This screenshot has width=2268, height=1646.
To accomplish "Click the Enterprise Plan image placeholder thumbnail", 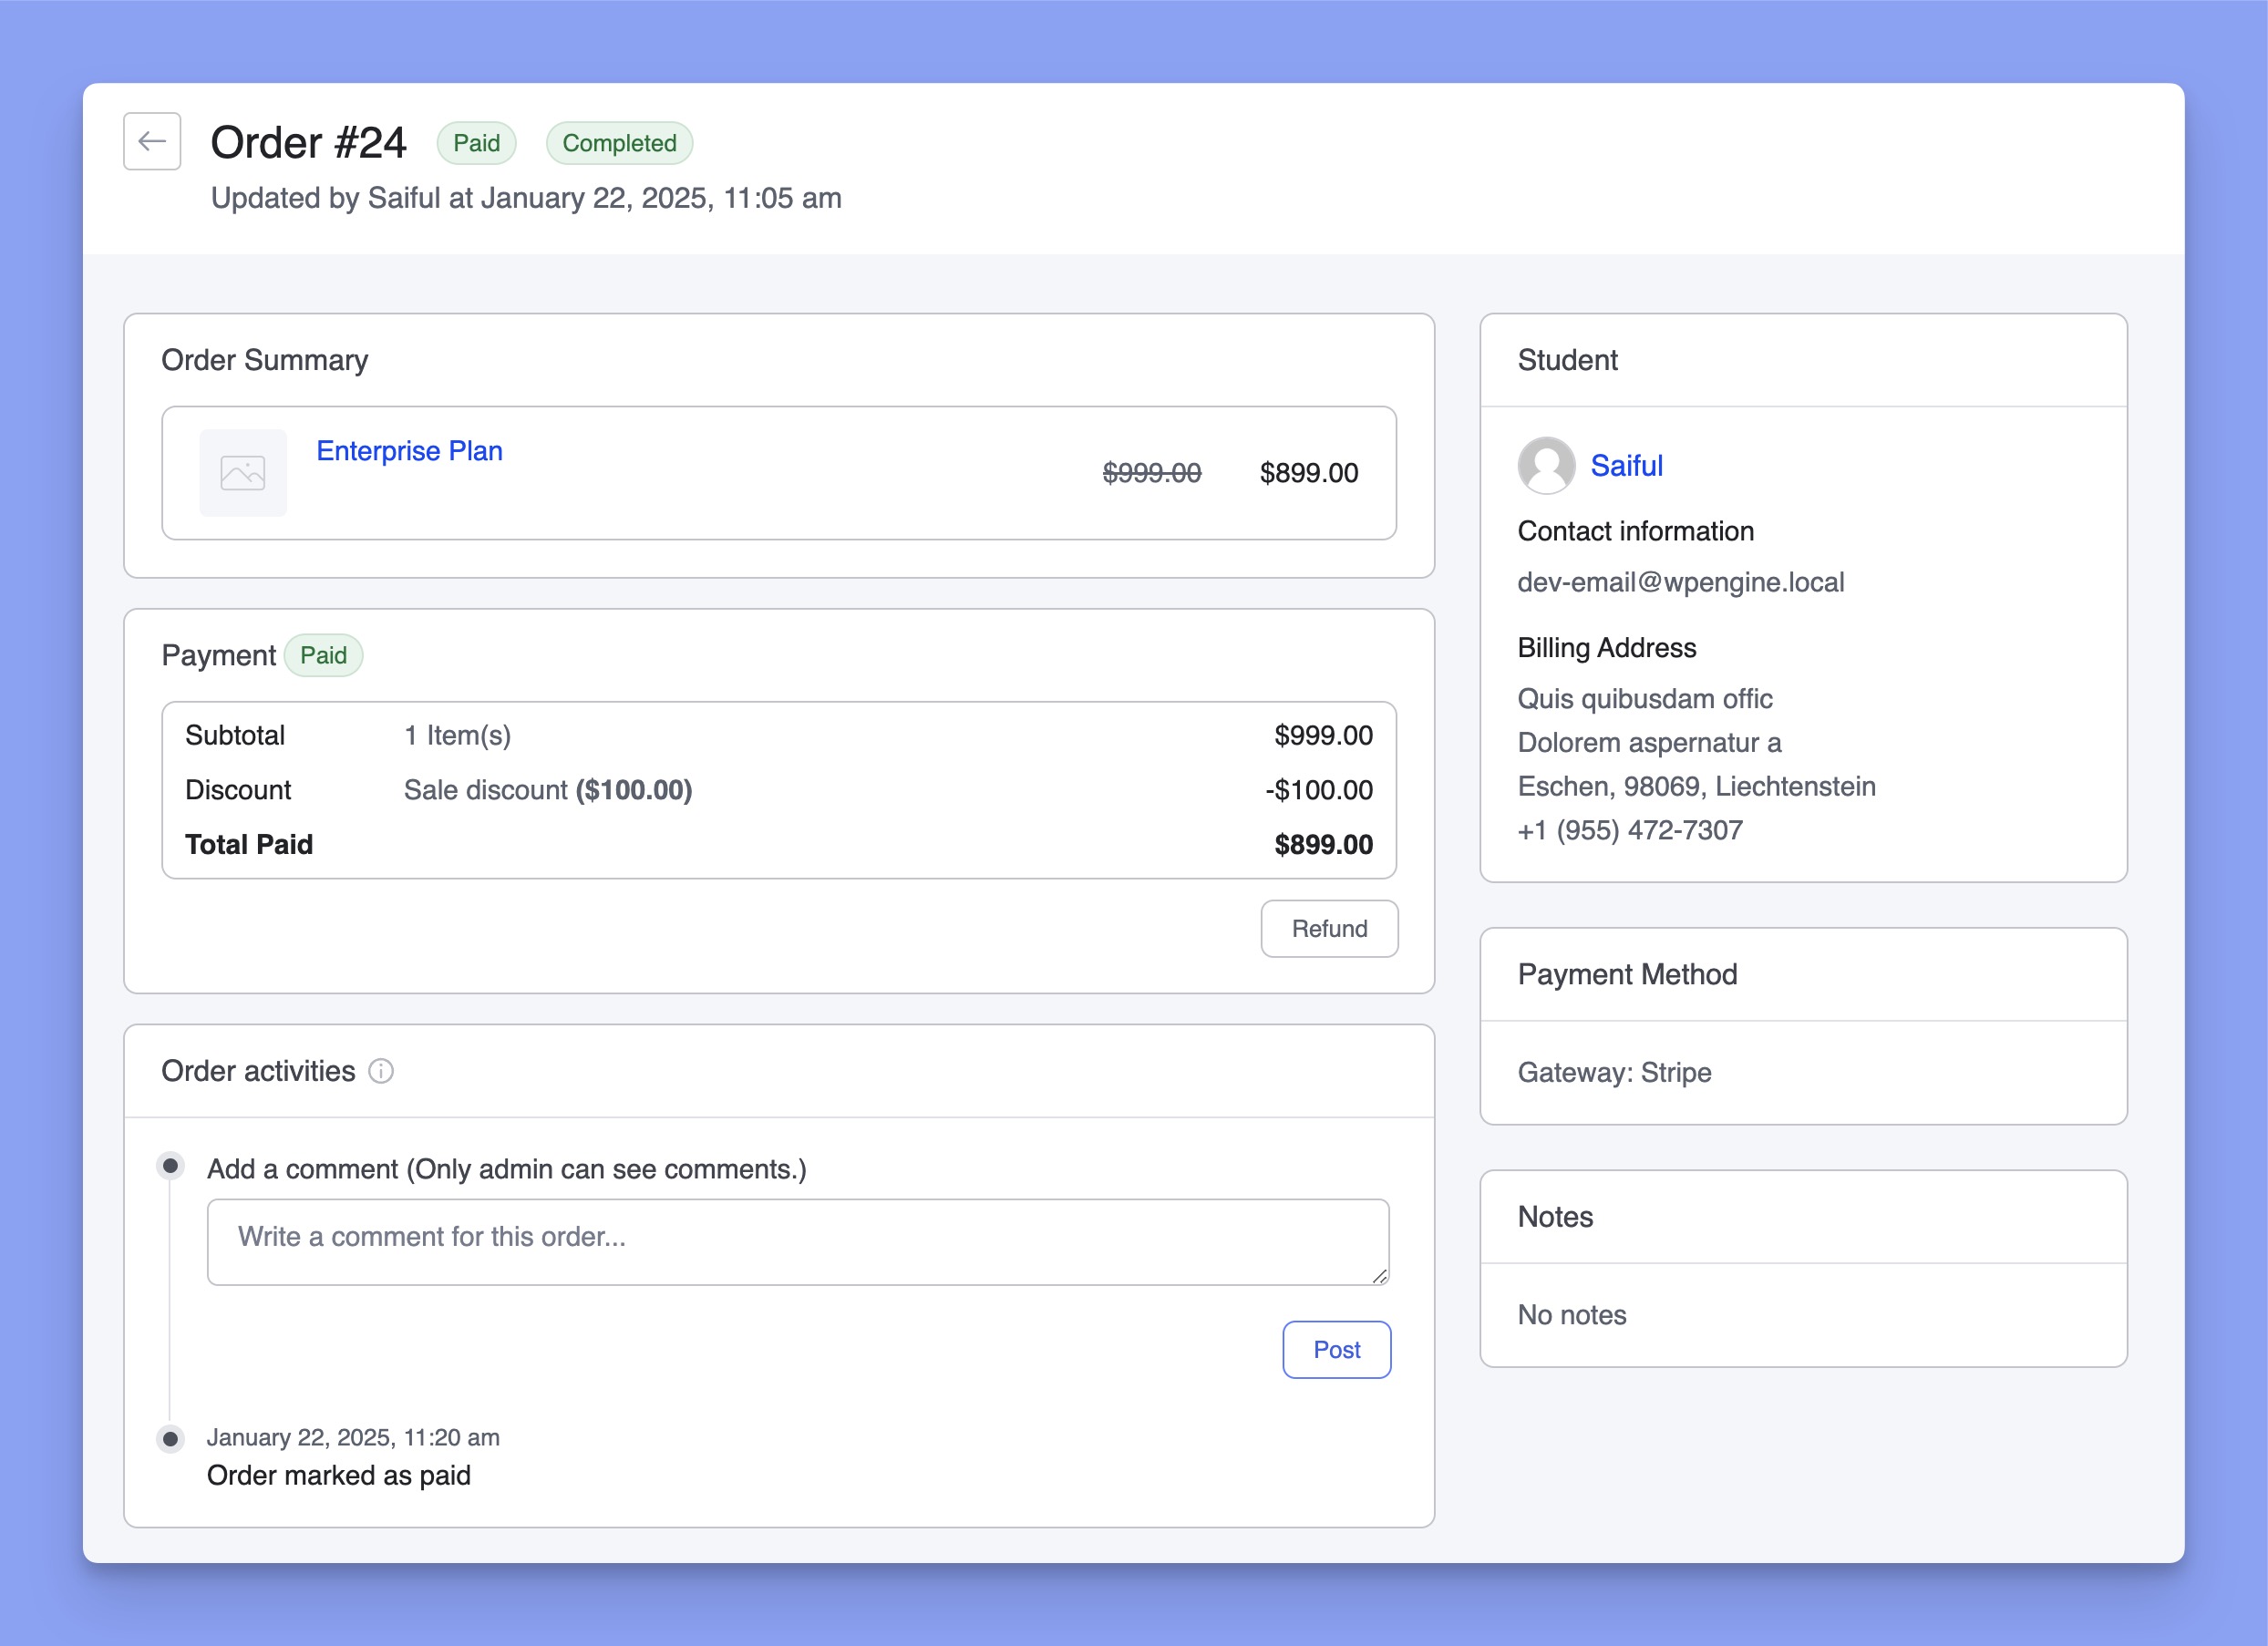I will point(243,473).
